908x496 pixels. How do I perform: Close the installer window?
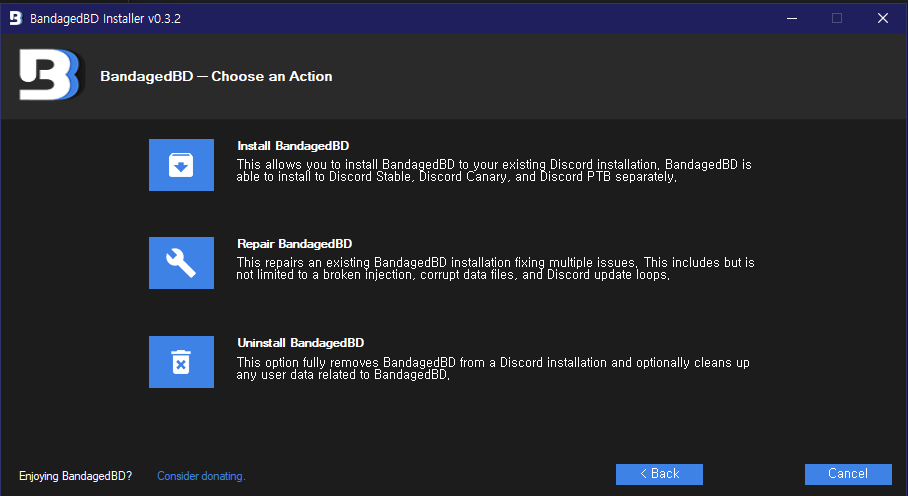click(x=883, y=18)
